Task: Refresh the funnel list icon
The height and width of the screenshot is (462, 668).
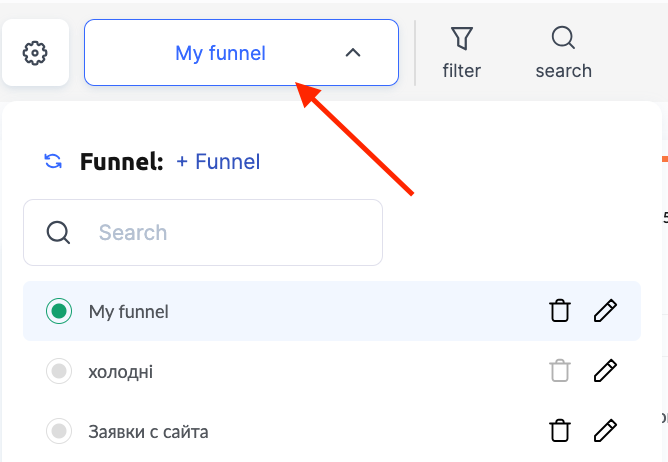Action: pyautogui.click(x=53, y=161)
